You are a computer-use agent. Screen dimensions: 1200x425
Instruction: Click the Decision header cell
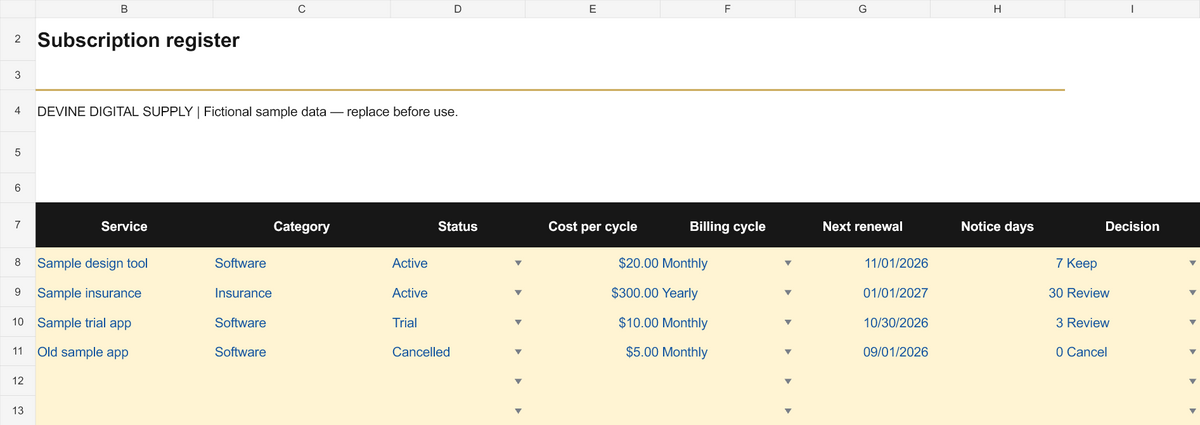[1132, 226]
